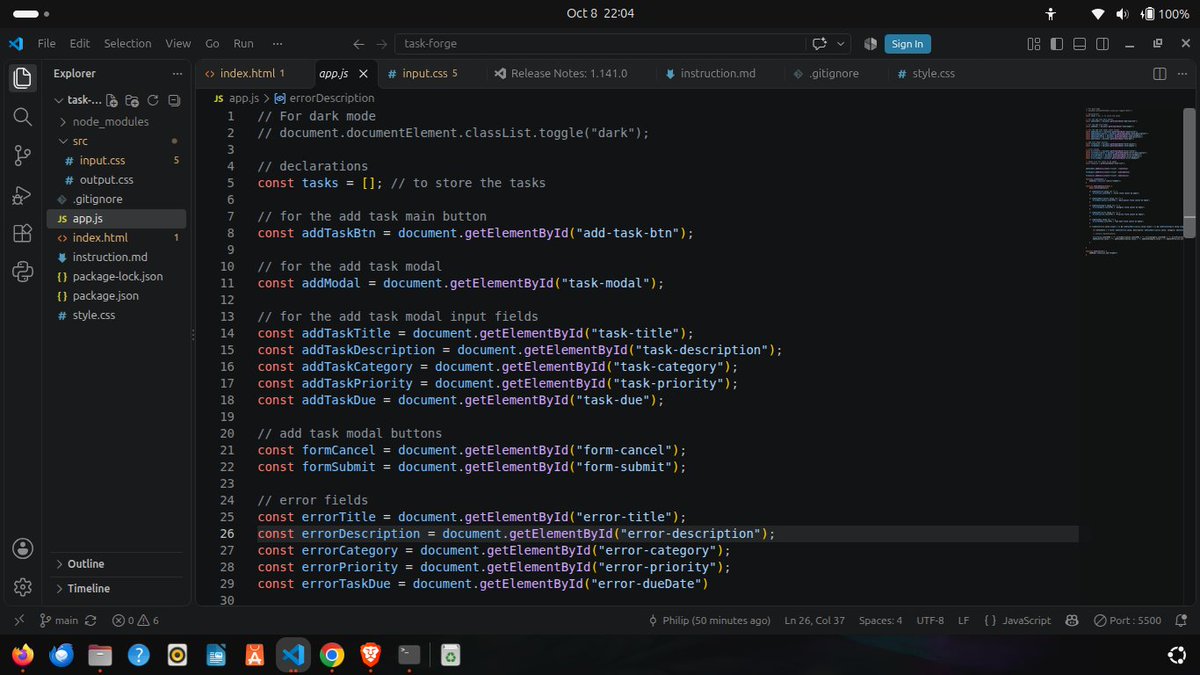Collapse all folders in Explorer
This screenshot has height=675, width=1200.
174,100
